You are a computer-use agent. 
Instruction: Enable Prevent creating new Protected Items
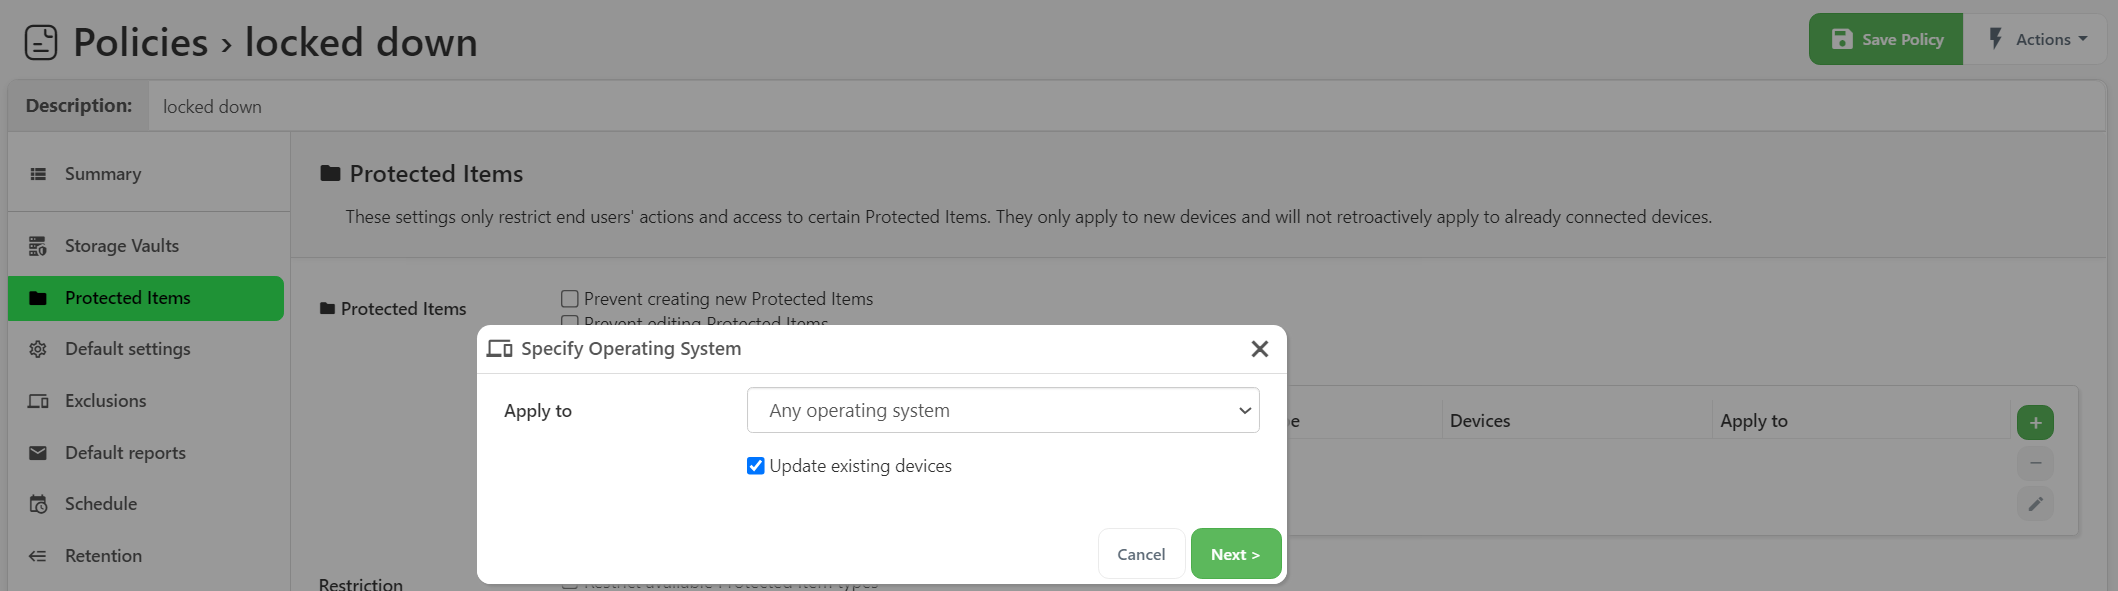point(570,299)
